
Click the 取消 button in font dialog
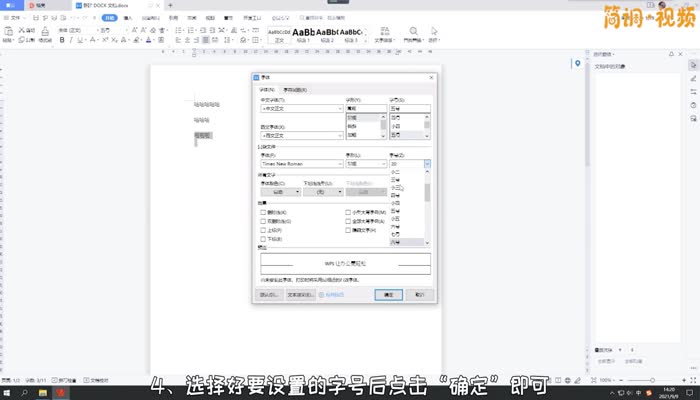pos(420,295)
